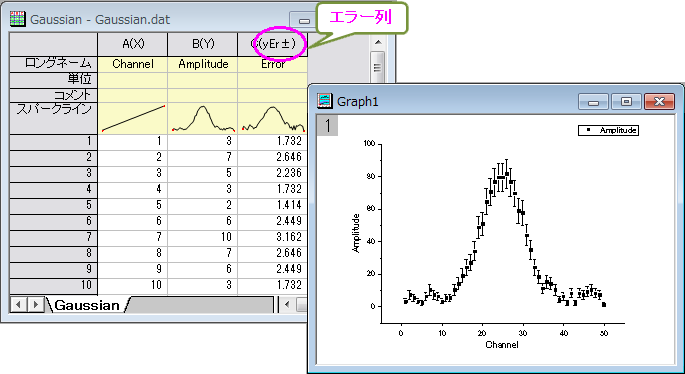Viewport: 685px width, 374px height.
Task: Minimize the Graph1 window
Action: tap(593, 102)
